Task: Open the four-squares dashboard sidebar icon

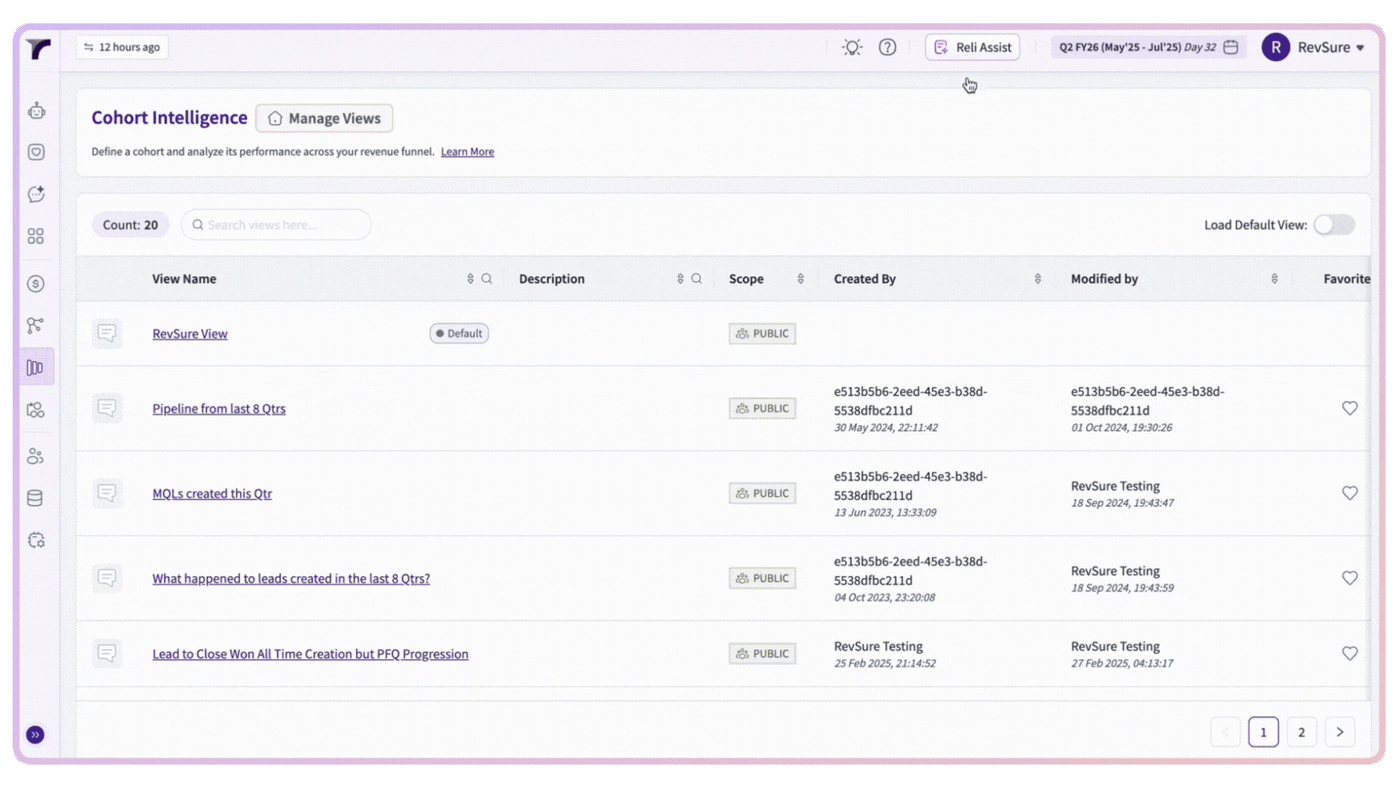Action: tap(36, 236)
